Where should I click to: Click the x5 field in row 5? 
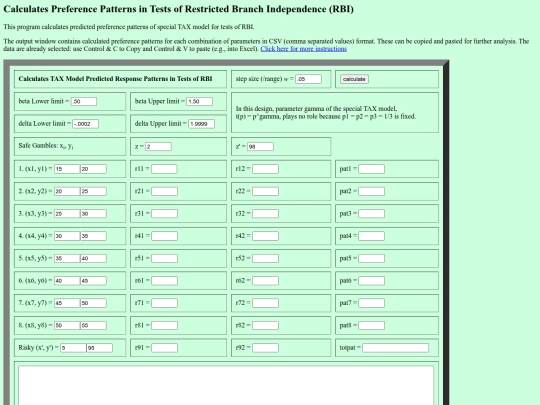pos(67,259)
